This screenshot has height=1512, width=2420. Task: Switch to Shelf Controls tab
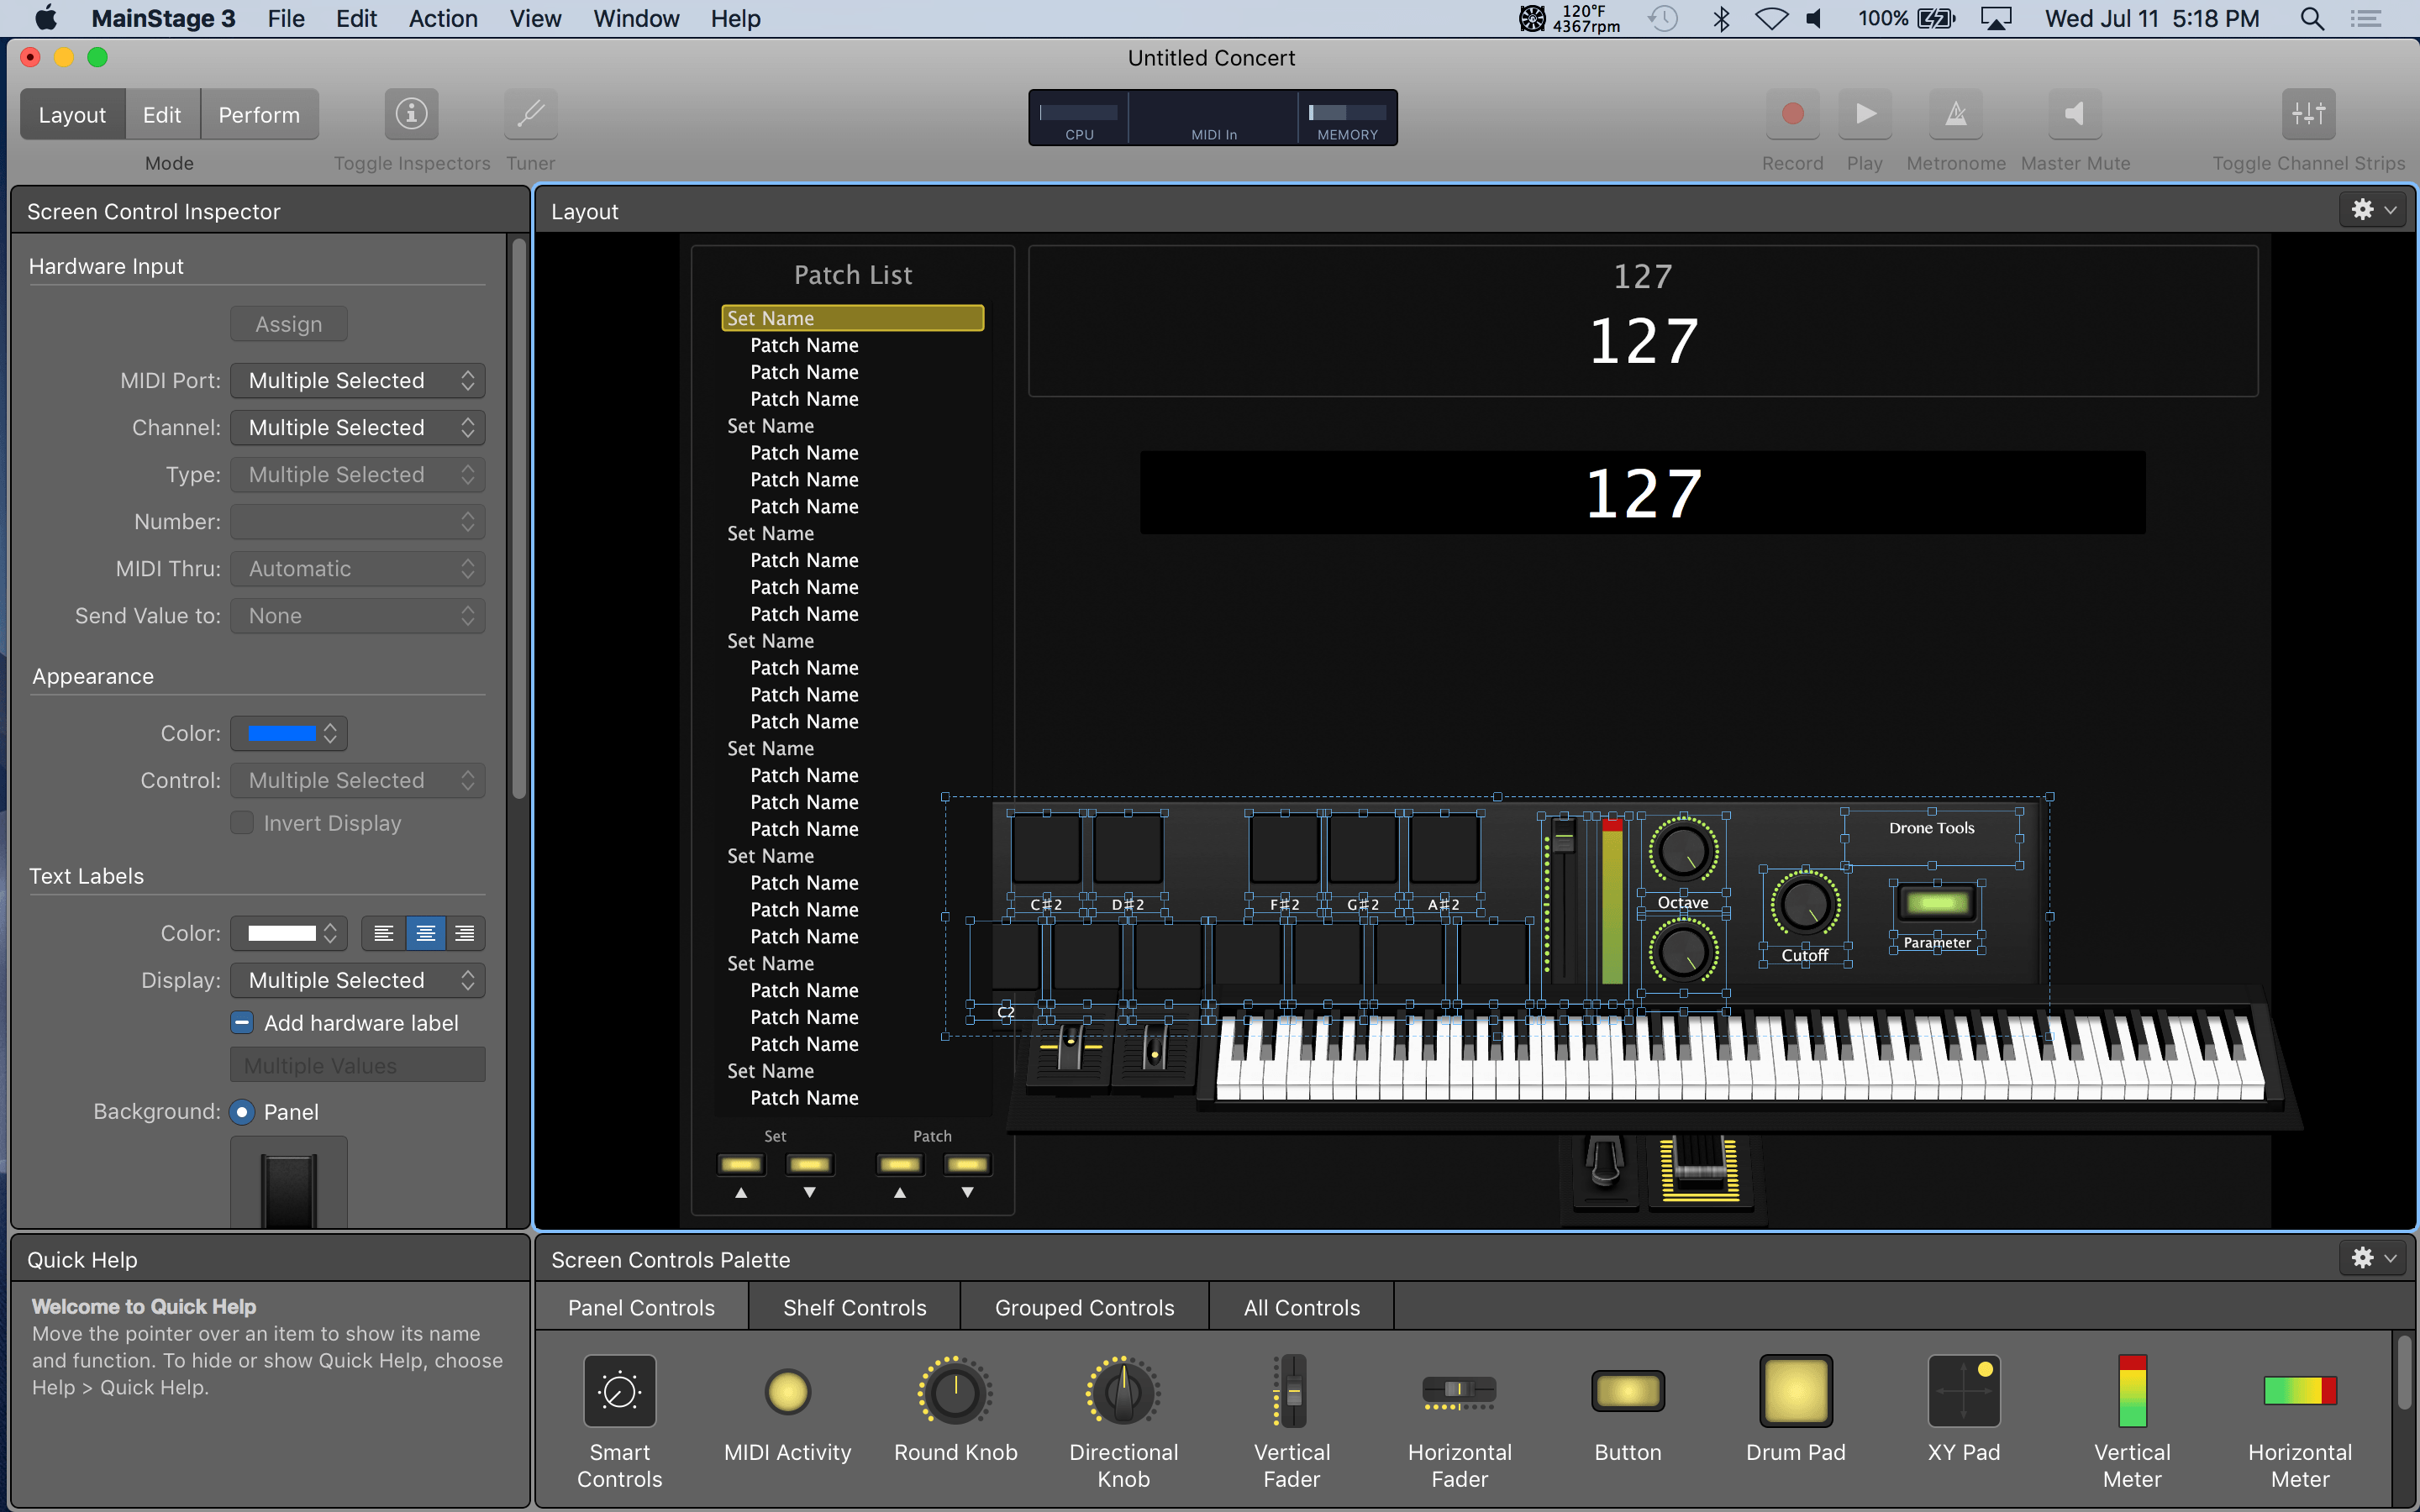click(854, 1307)
